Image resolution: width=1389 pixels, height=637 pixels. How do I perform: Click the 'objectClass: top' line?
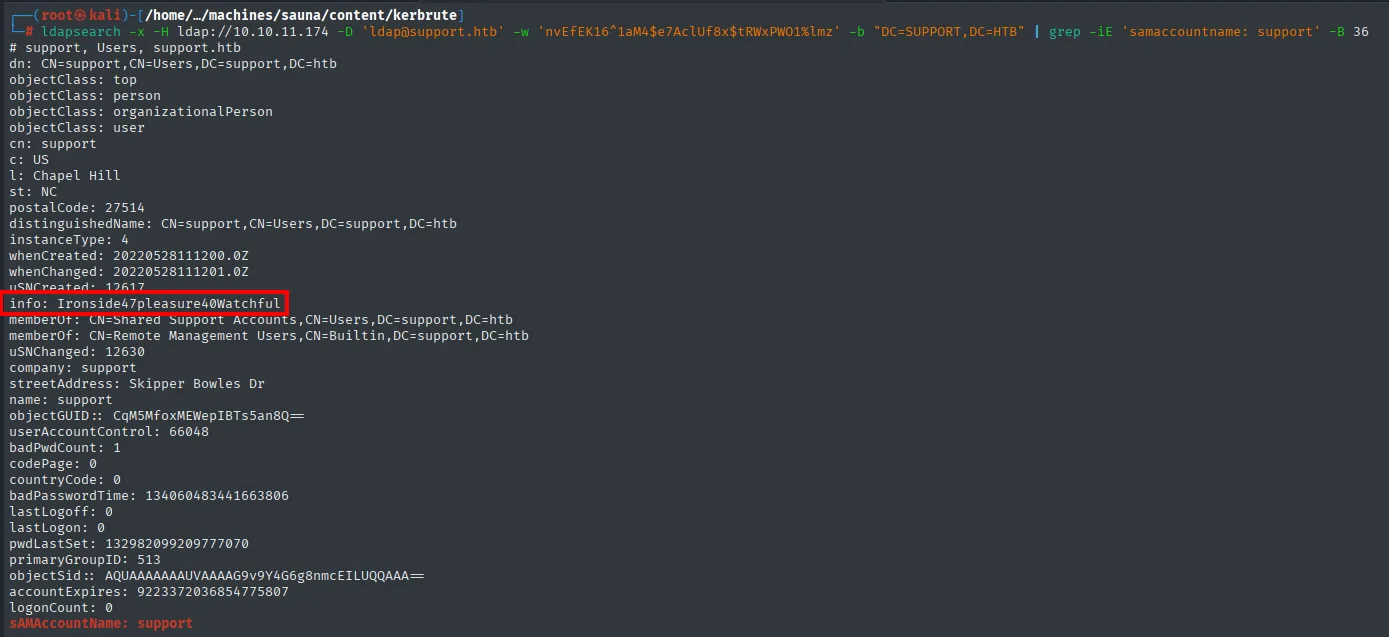73,80
